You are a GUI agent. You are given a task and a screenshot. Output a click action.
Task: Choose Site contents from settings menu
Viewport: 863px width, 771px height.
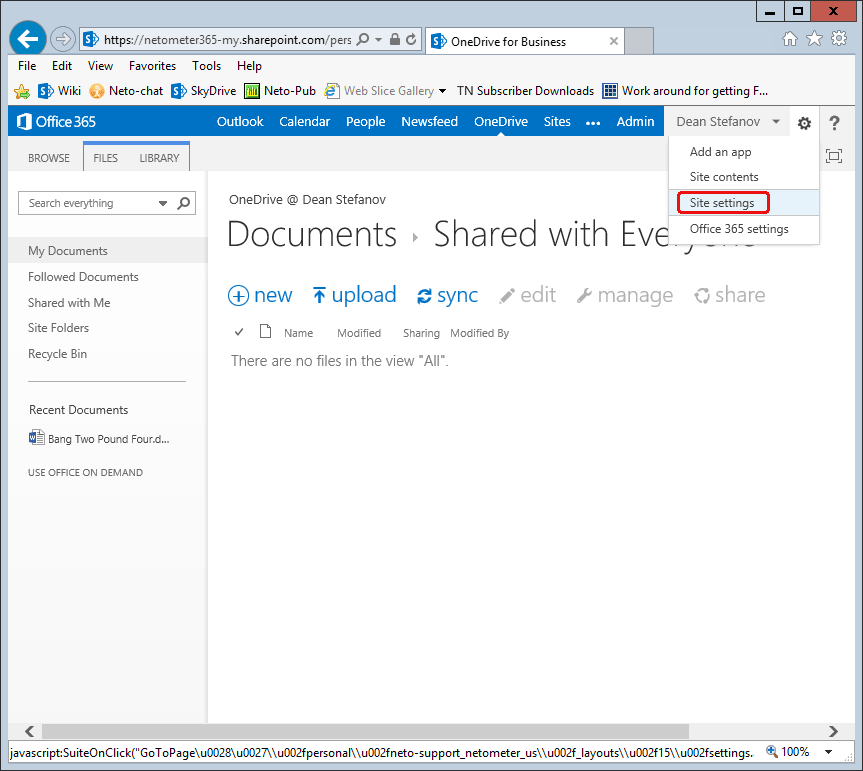coord(724,177)
